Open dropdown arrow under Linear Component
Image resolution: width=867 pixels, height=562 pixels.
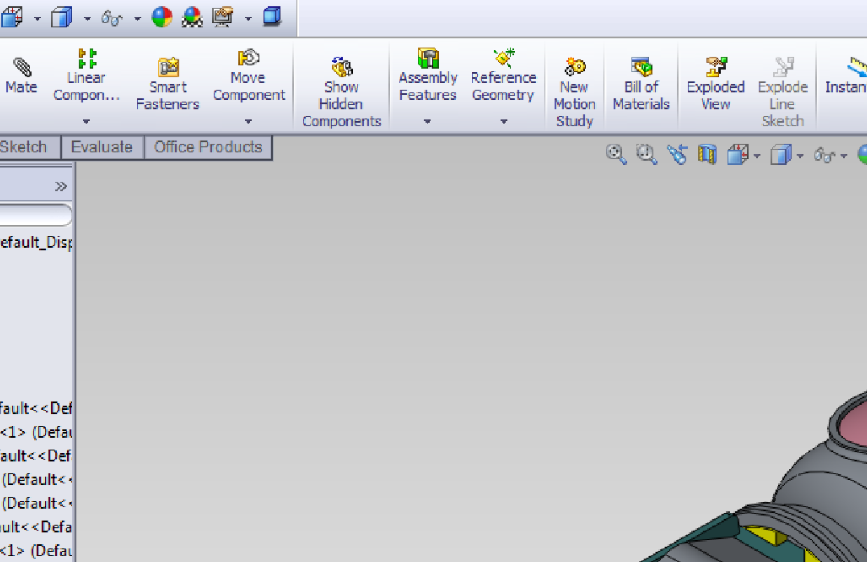point(86,121)
